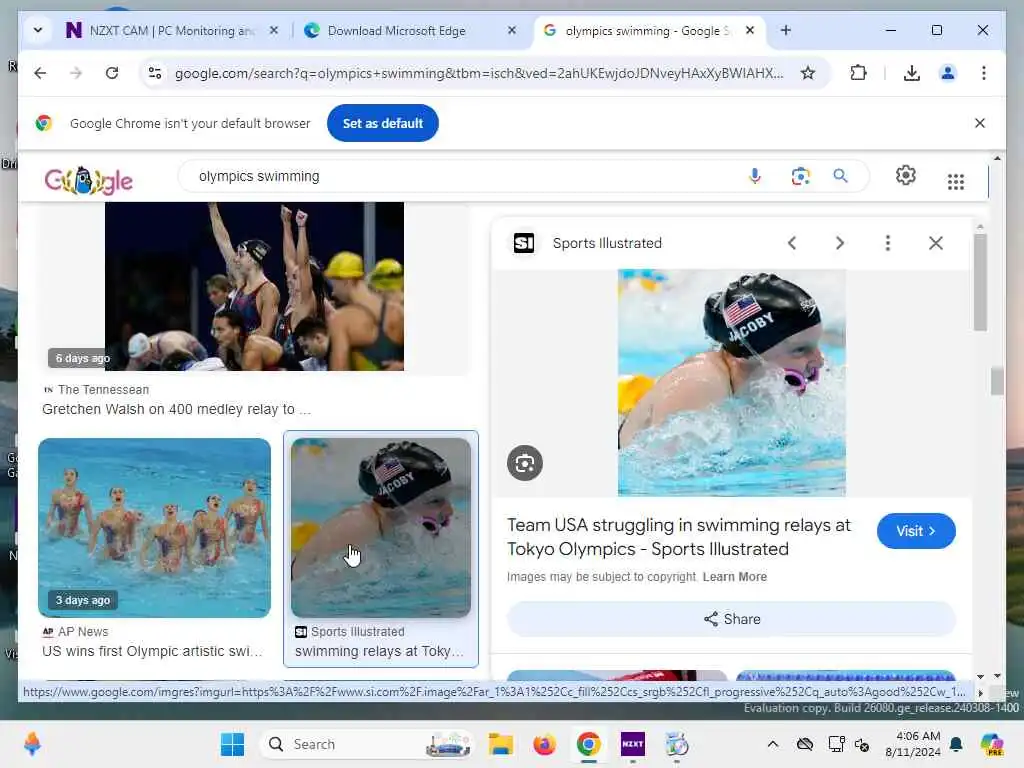
Task: Open site information icon in address bar
Action: pos(155,73)
